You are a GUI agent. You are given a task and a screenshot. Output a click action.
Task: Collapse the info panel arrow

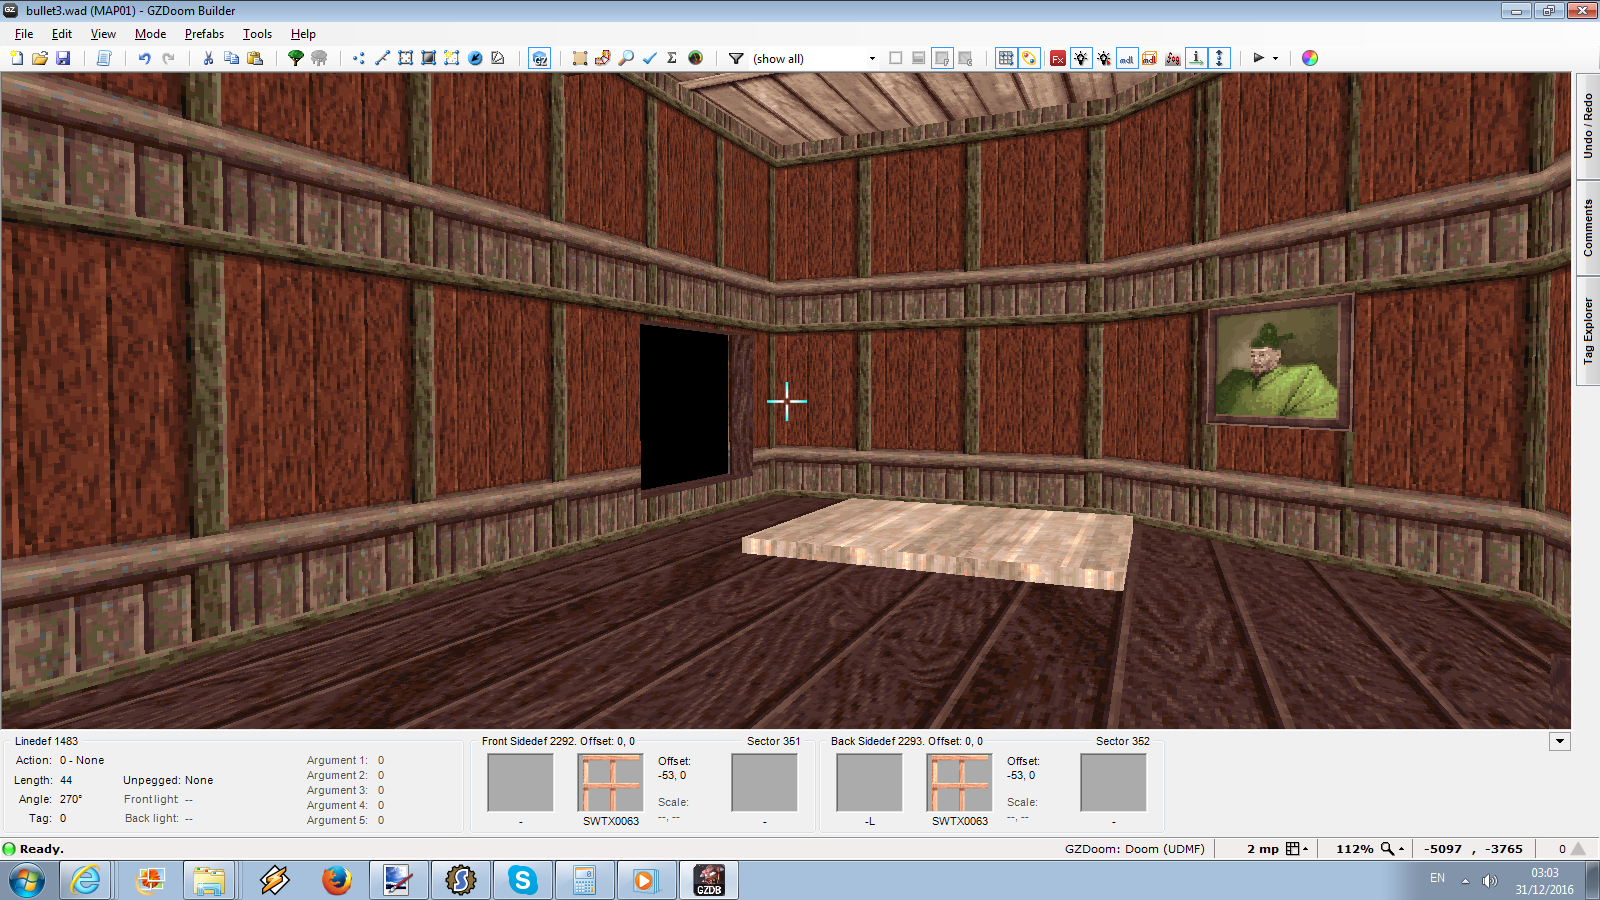(x=1560, y=741)
